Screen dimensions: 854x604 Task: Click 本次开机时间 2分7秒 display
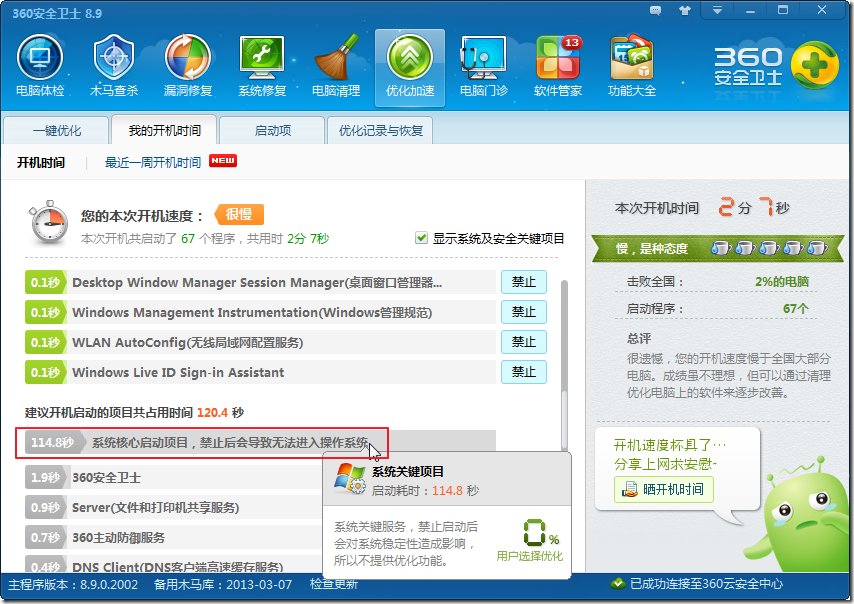click(x=702, y=208)
